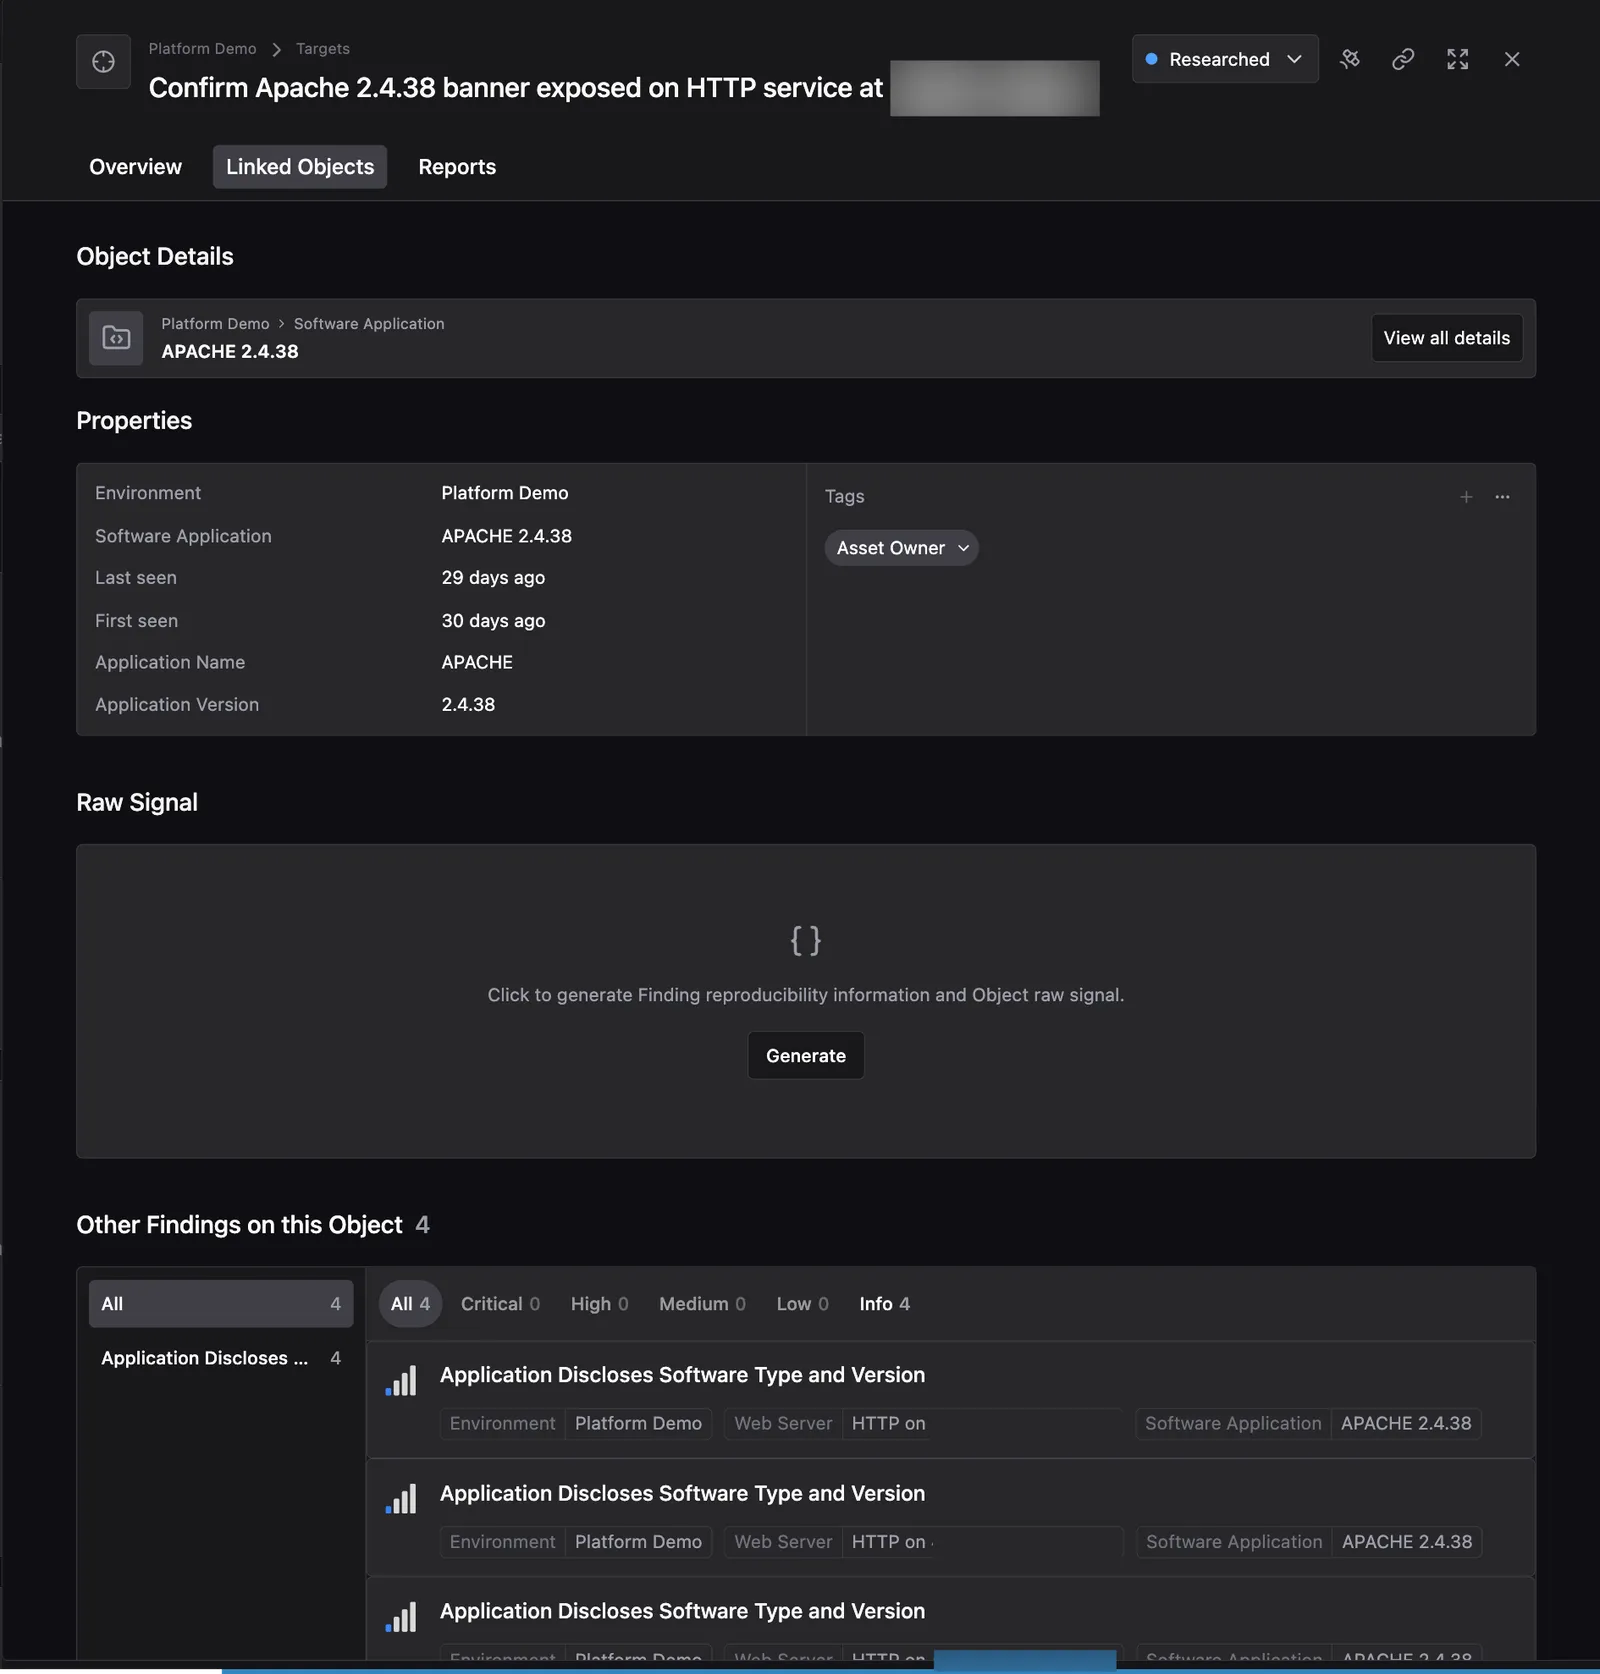This screenshot has width=1600, height=1674.
Task: Filter findings by Medium severity
Action: coord(702,1304)
